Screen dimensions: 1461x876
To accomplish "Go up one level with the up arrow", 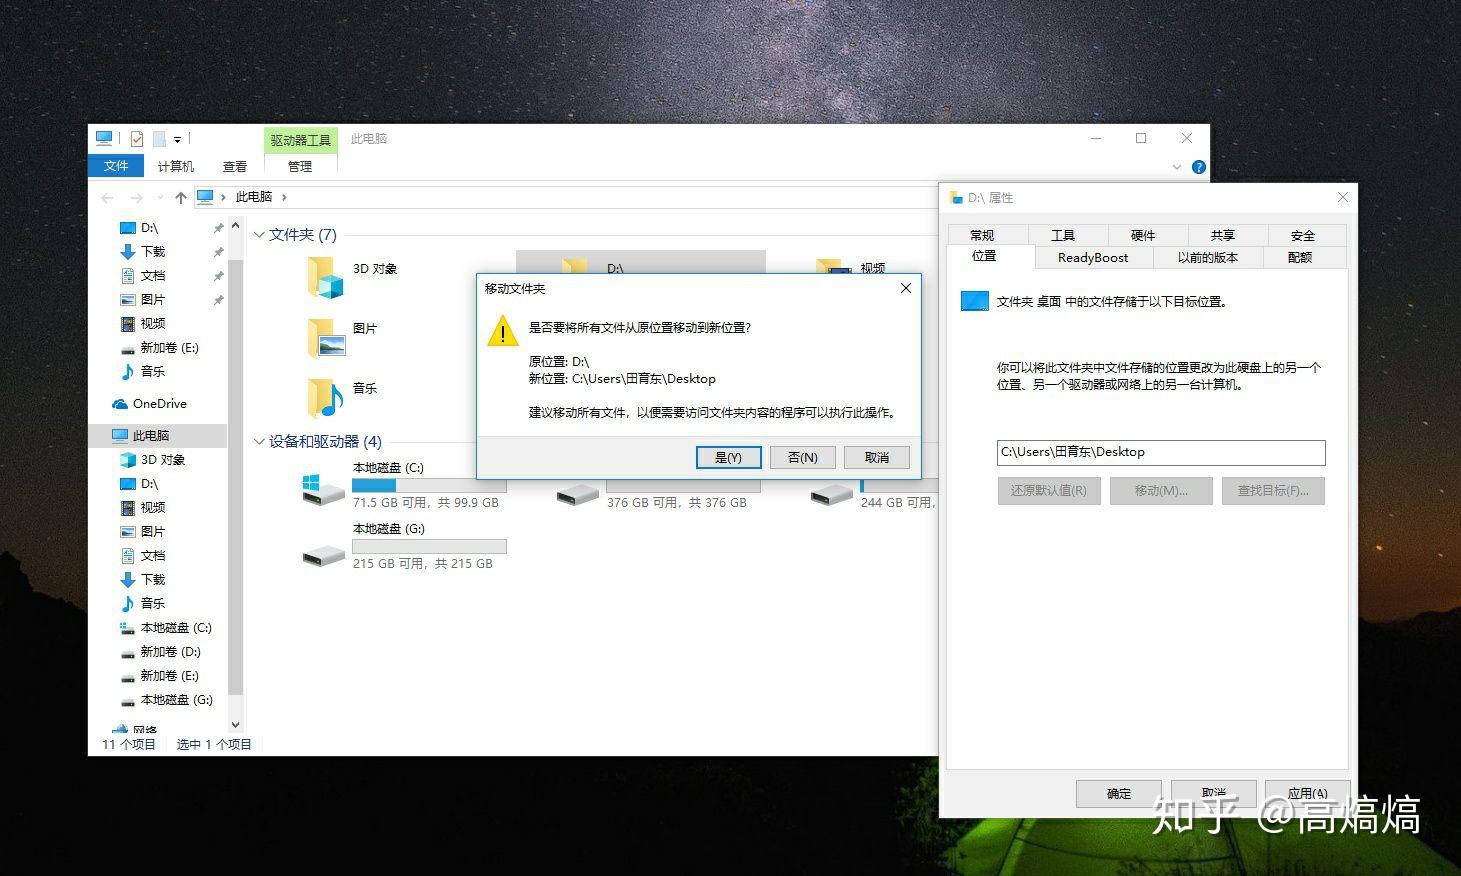I will (180, 197).
